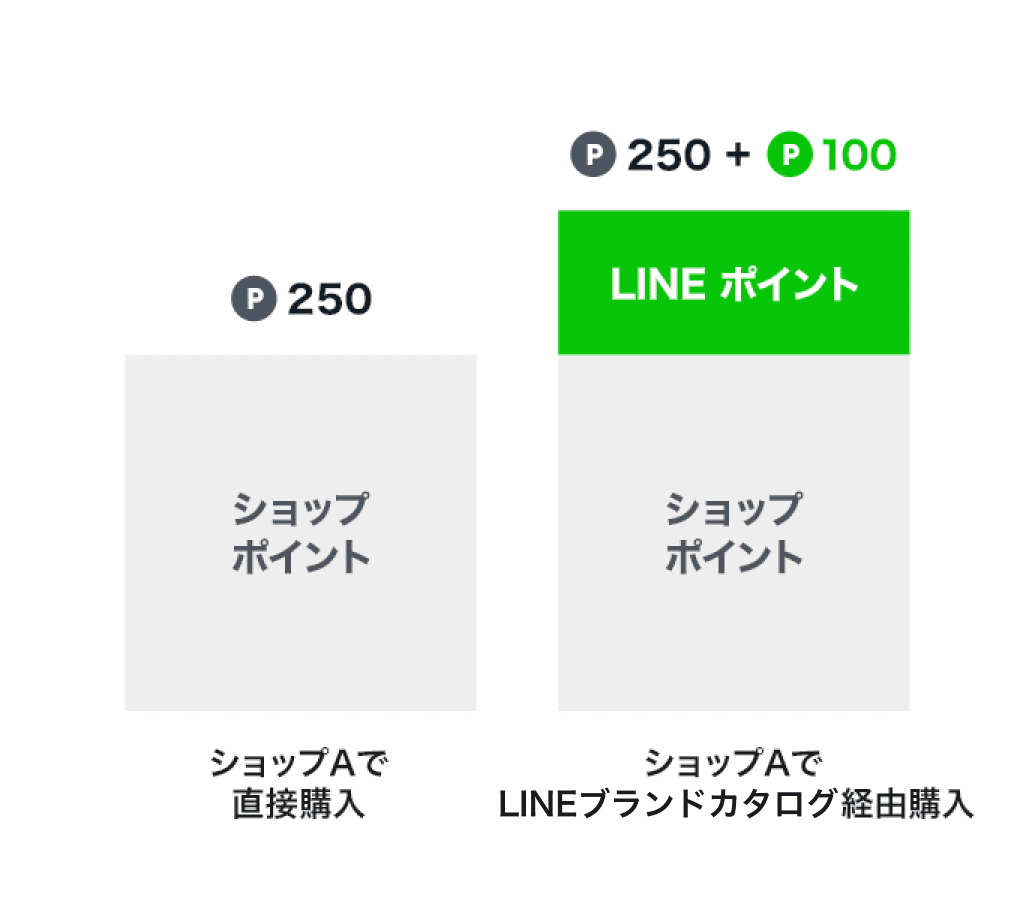Click "ショップAで" above the LINEブランドカタログ caption
The height and width of the screenshot is (912, 1035).
733,765
